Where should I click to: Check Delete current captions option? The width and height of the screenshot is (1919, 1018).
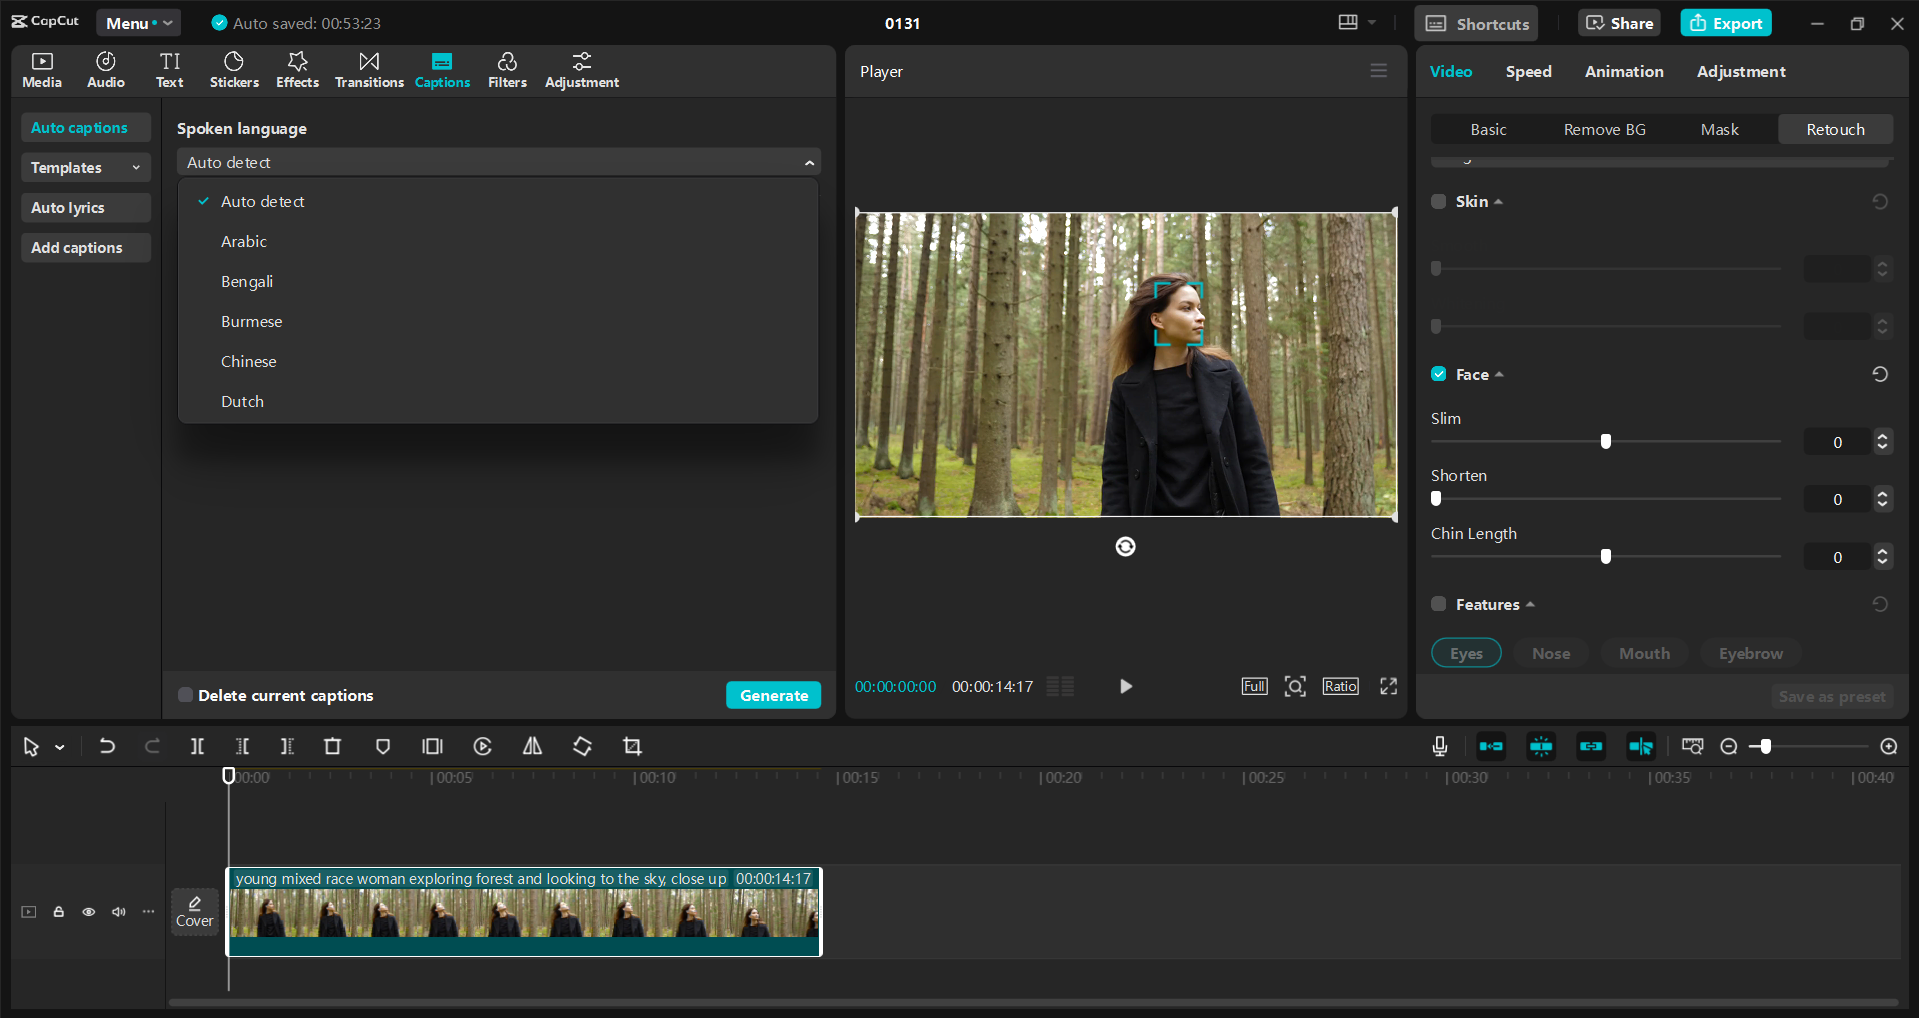tap(185, 695)
